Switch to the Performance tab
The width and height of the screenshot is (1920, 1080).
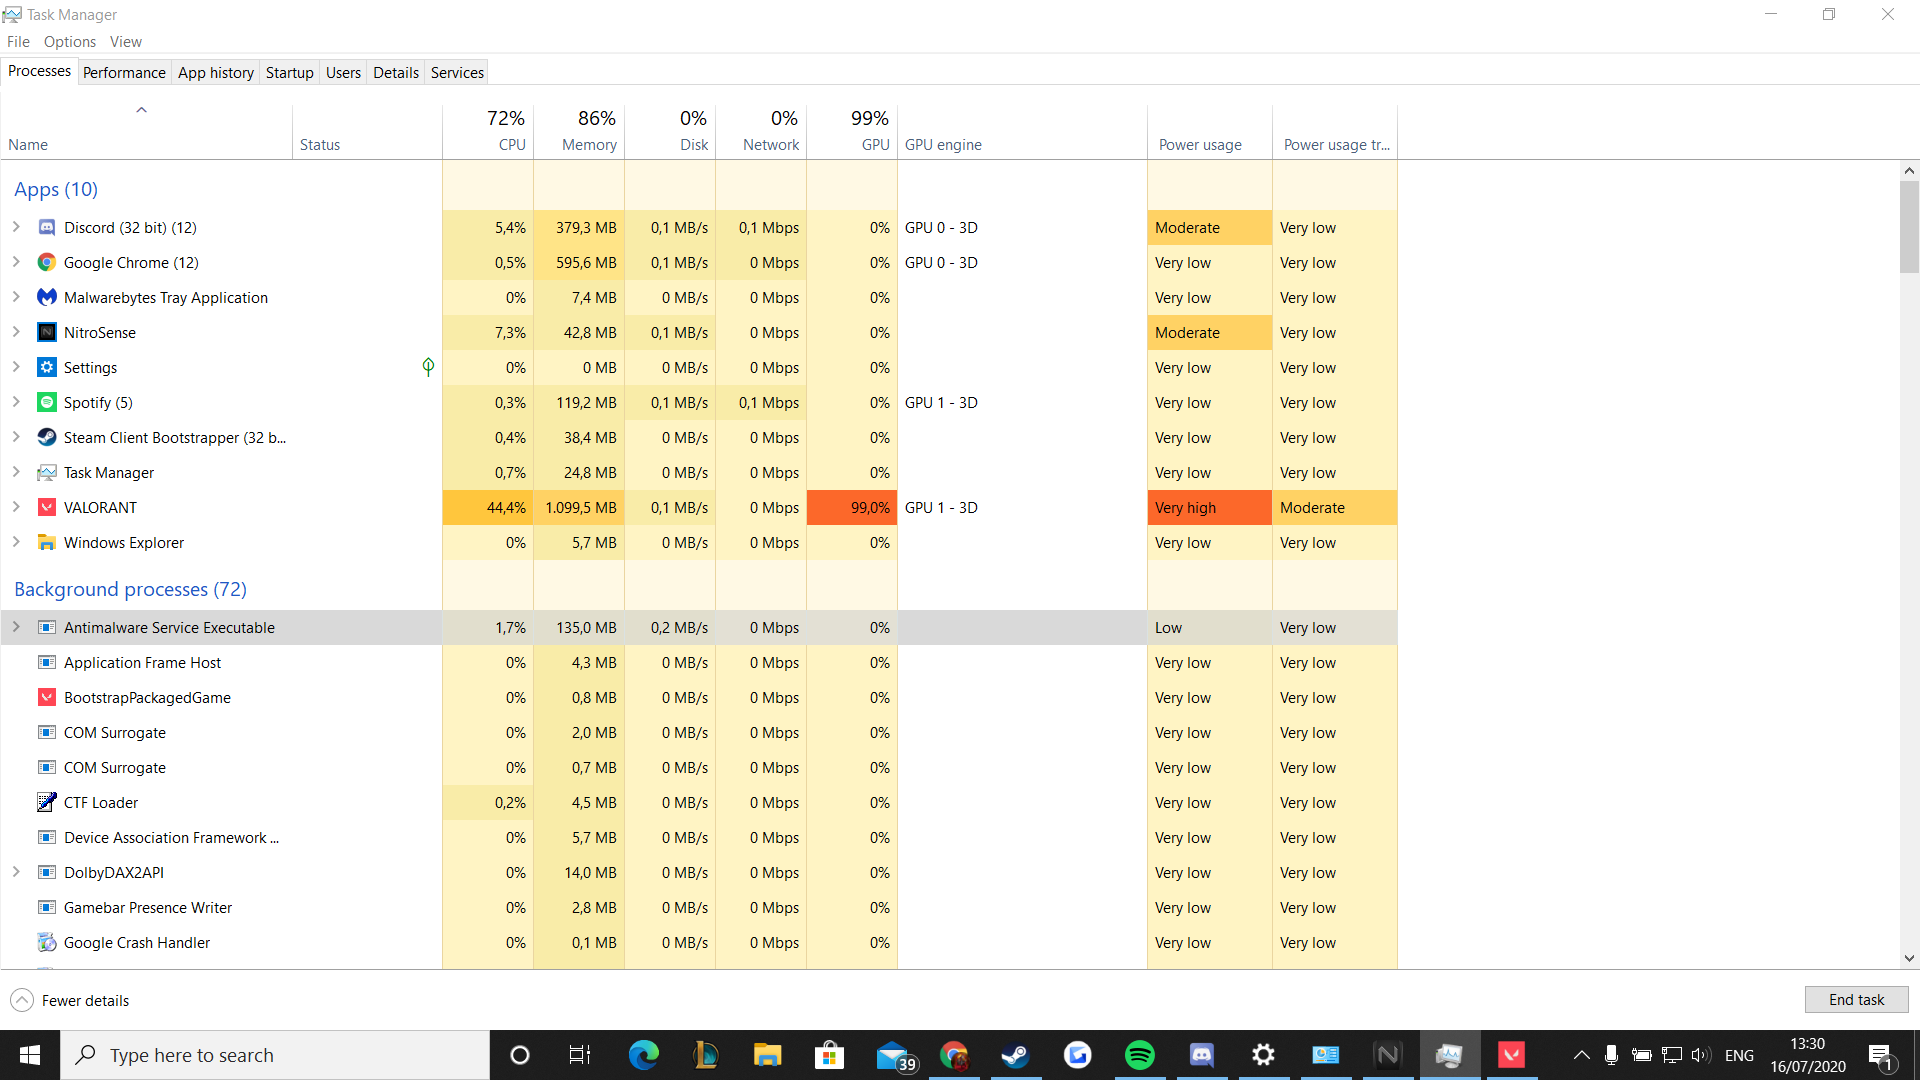point(124,73)
